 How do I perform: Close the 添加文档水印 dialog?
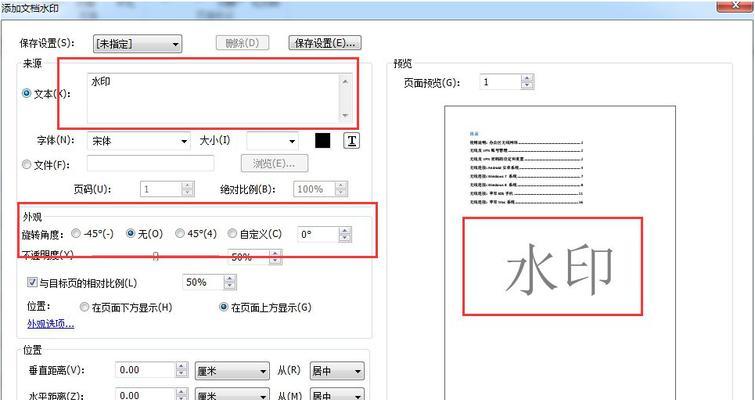736,5
